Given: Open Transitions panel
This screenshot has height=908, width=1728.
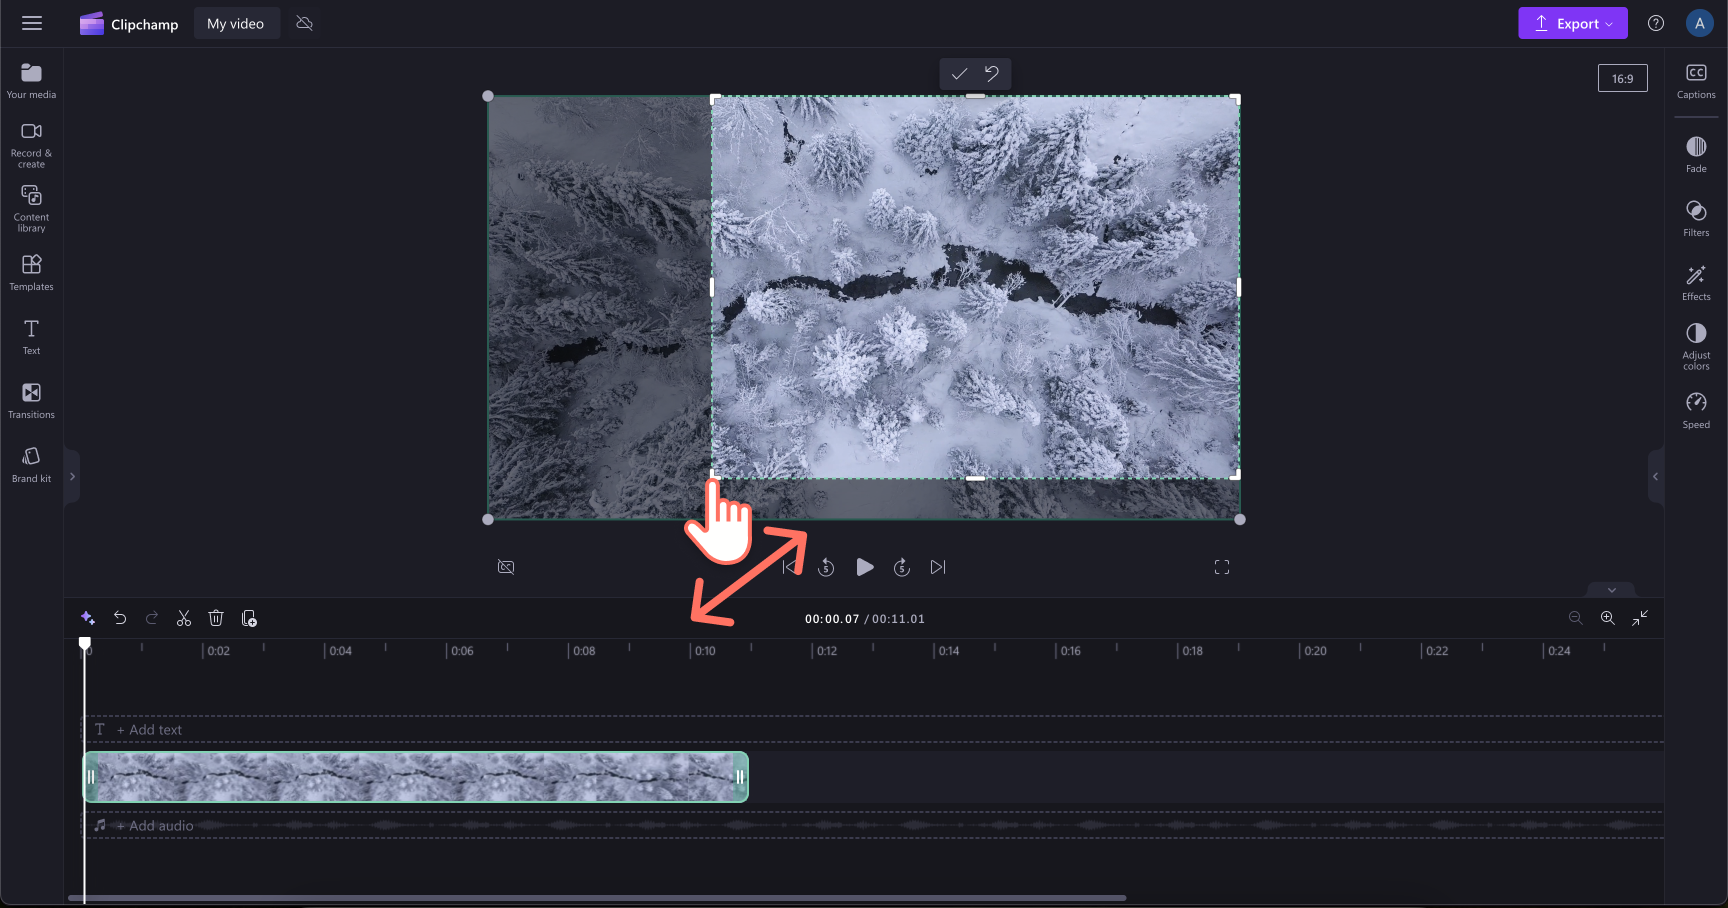Looking at the screenshot, I should tap(31, 401).
